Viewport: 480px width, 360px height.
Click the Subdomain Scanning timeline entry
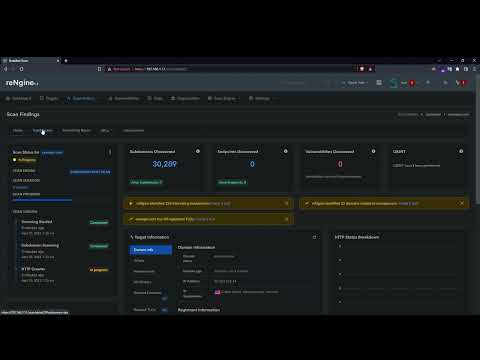(40, 245)
